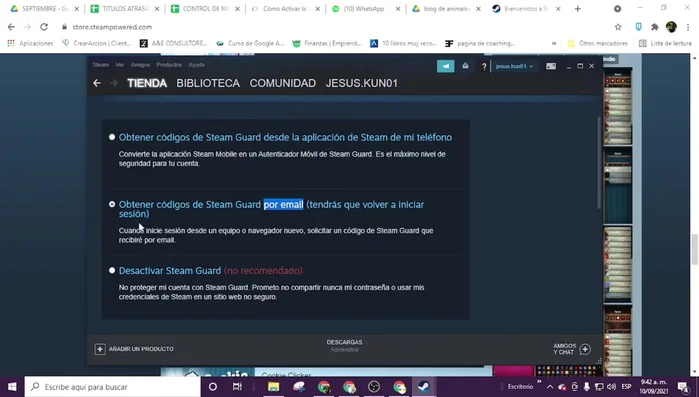Go to the TIENDA tab

[147, 83]
